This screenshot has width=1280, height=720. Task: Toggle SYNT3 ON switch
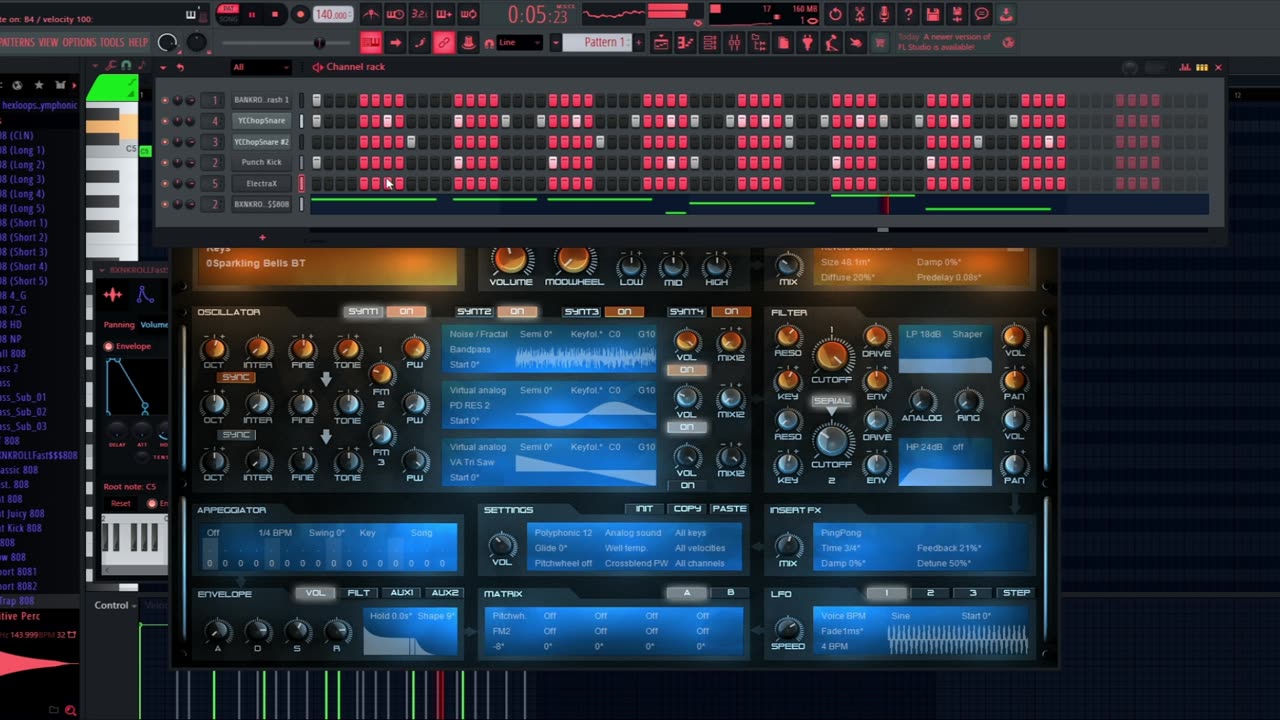[x=624, y=312]
